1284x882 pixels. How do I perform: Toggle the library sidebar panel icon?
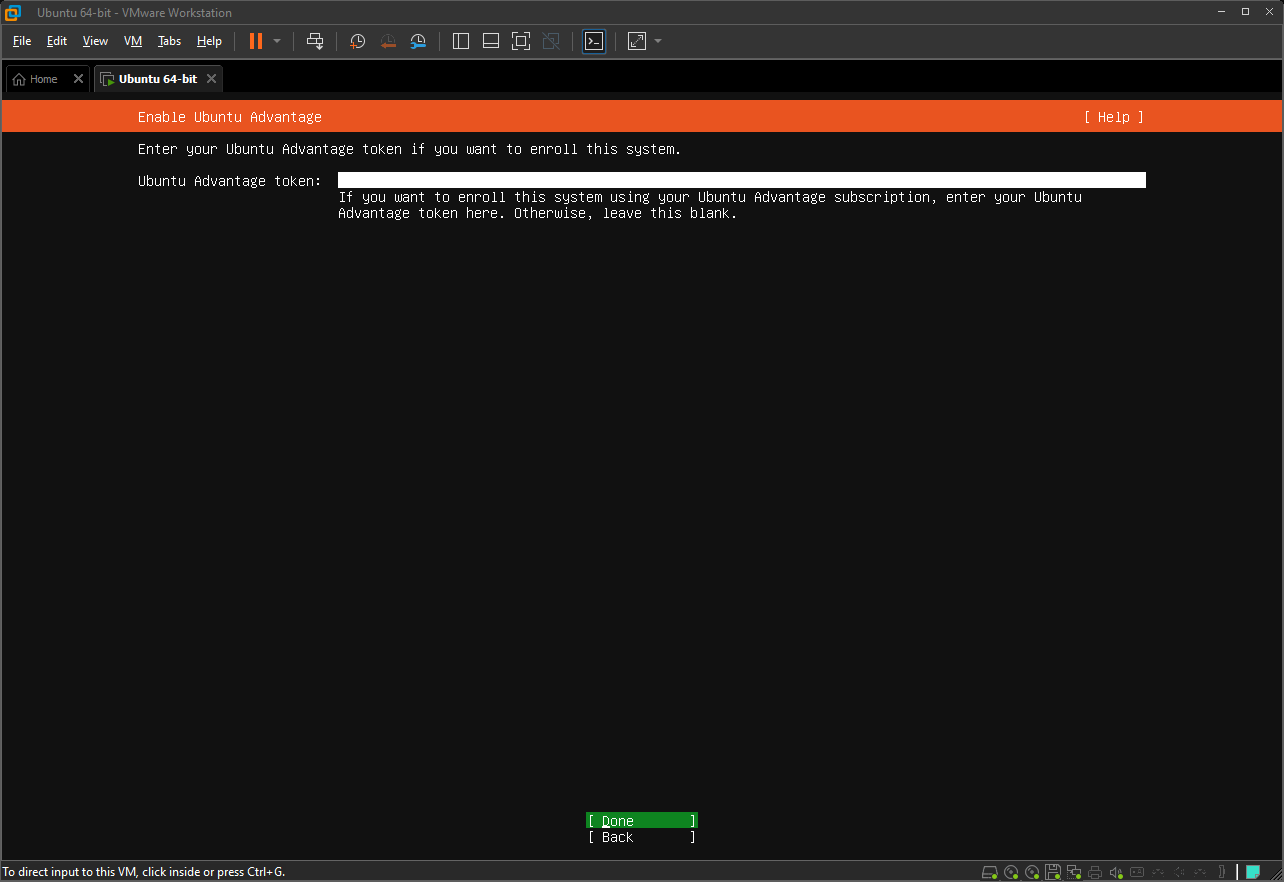pos(461,41)
